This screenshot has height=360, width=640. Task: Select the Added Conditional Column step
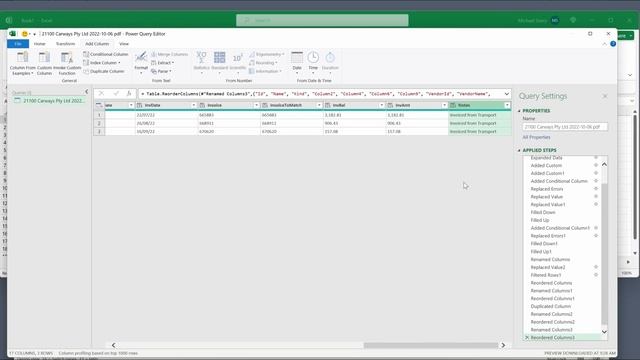pos(559,181)
